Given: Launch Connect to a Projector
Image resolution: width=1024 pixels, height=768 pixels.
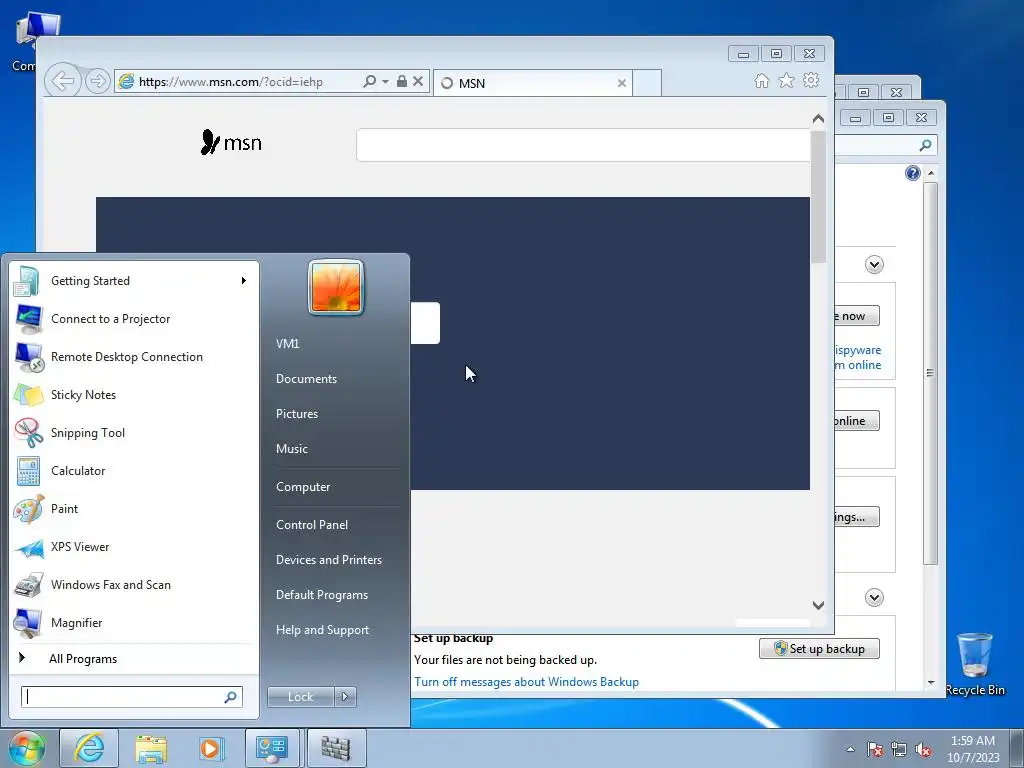Looking at the screenshot, I should [134, 319].
